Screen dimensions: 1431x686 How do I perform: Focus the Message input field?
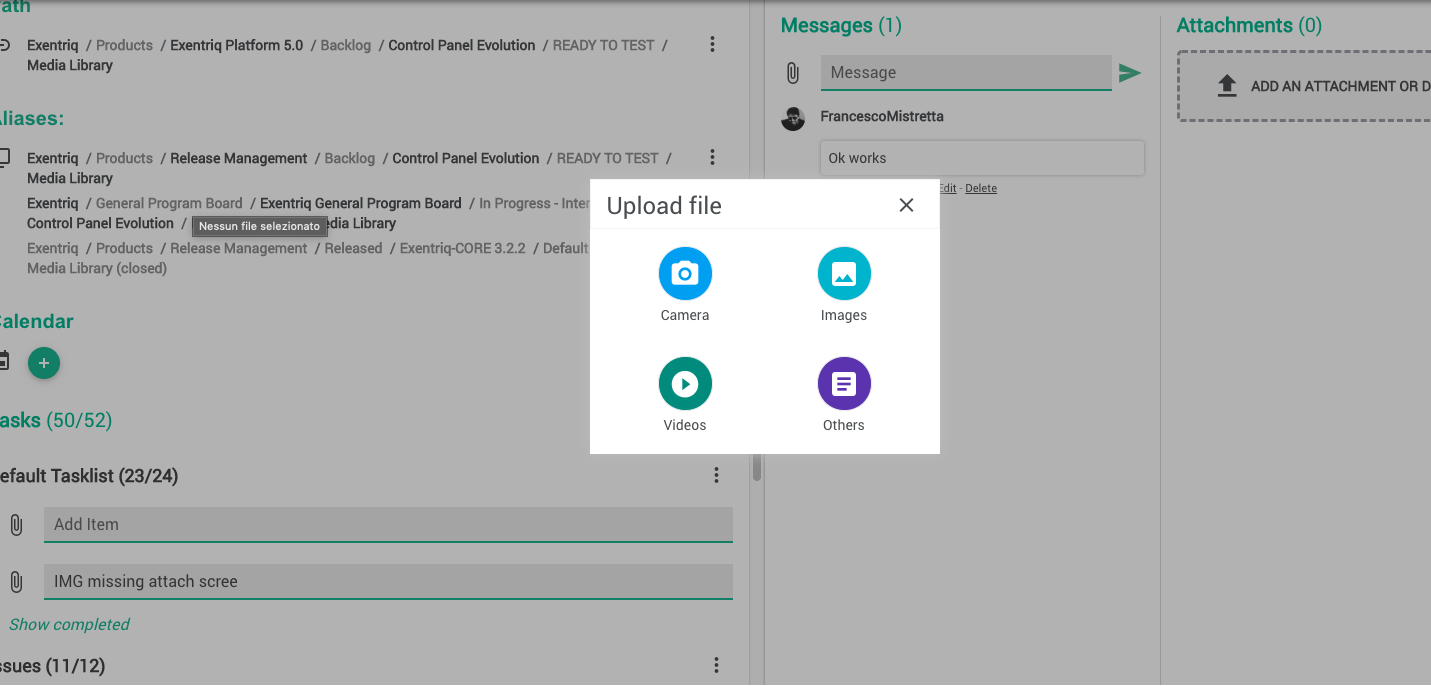(x=965, y=73)
